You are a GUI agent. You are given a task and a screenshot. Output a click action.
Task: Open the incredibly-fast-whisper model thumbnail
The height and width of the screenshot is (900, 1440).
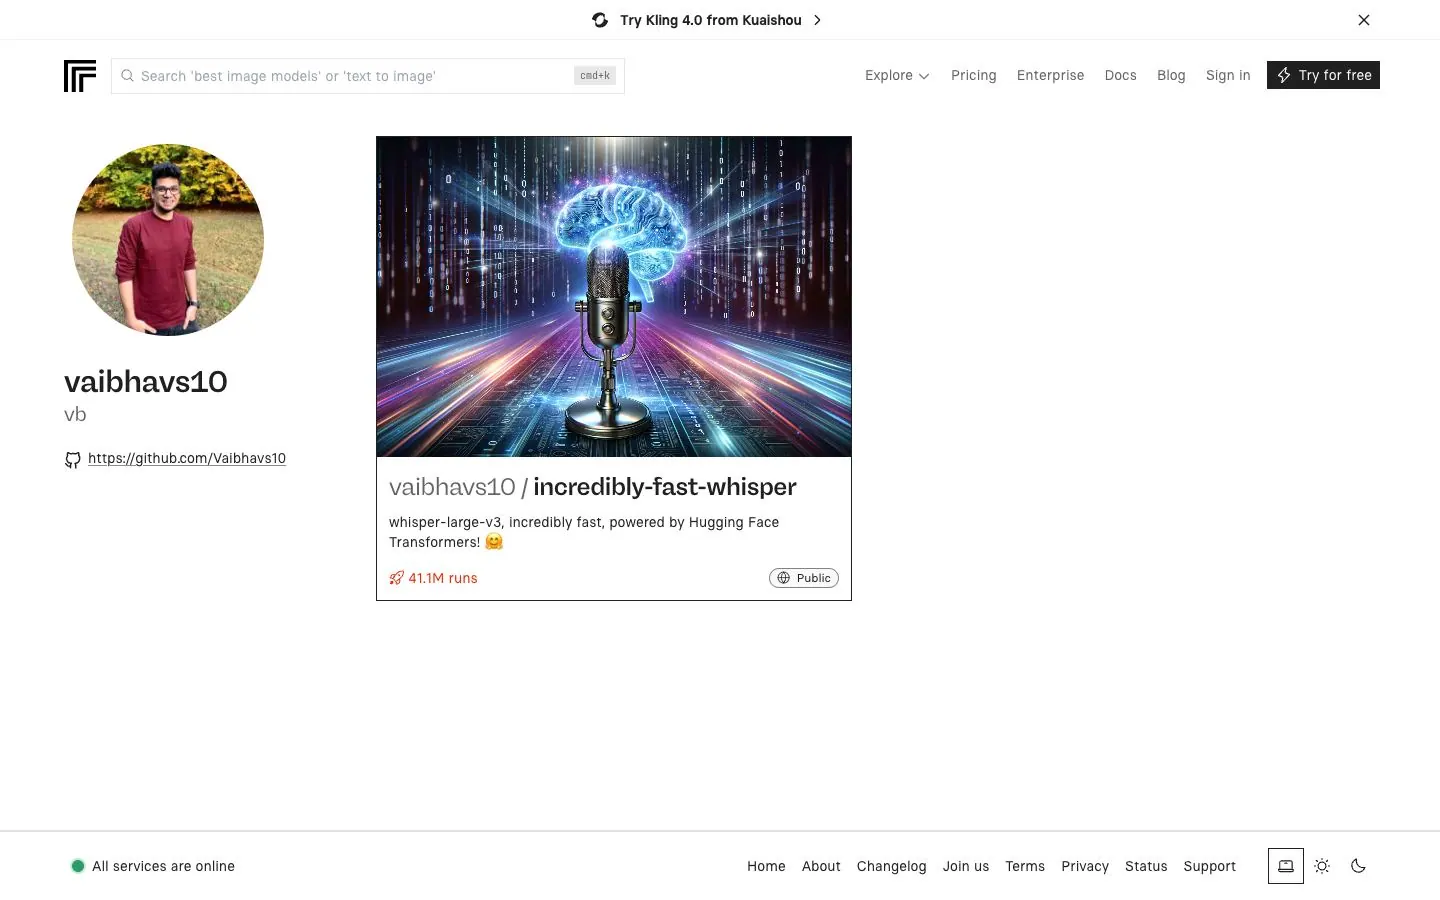[614, 297]
